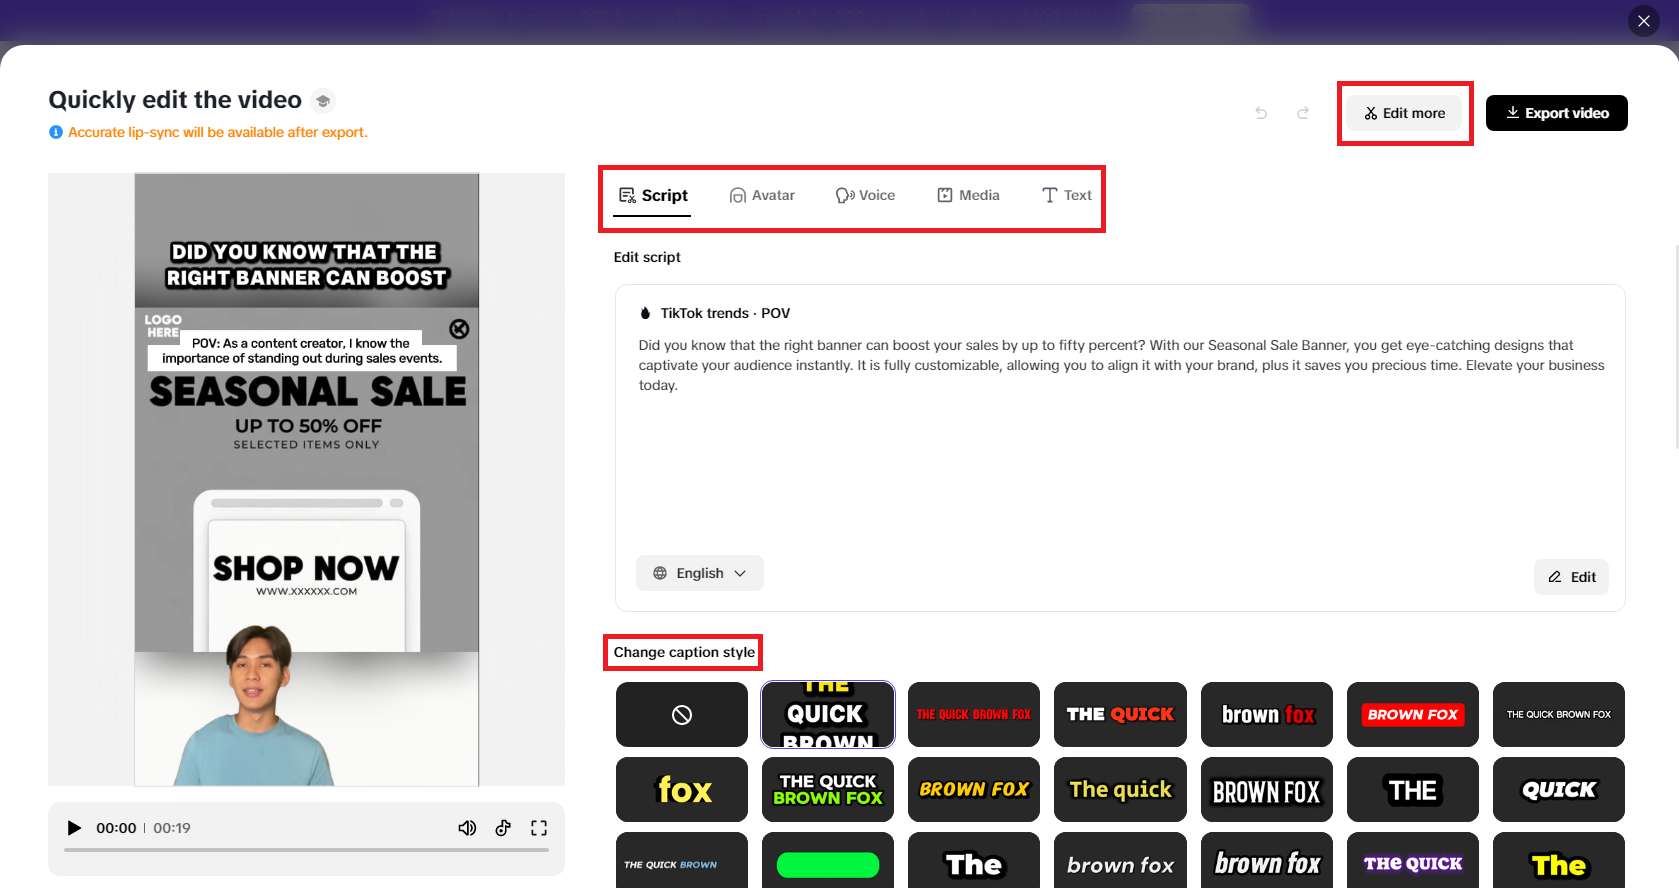The height and width of the screenshot is (896, 1679).
Task: Choose the thin italic 'brown fox' caption style
Action: pyautogui.click(x=1120, y=862)
